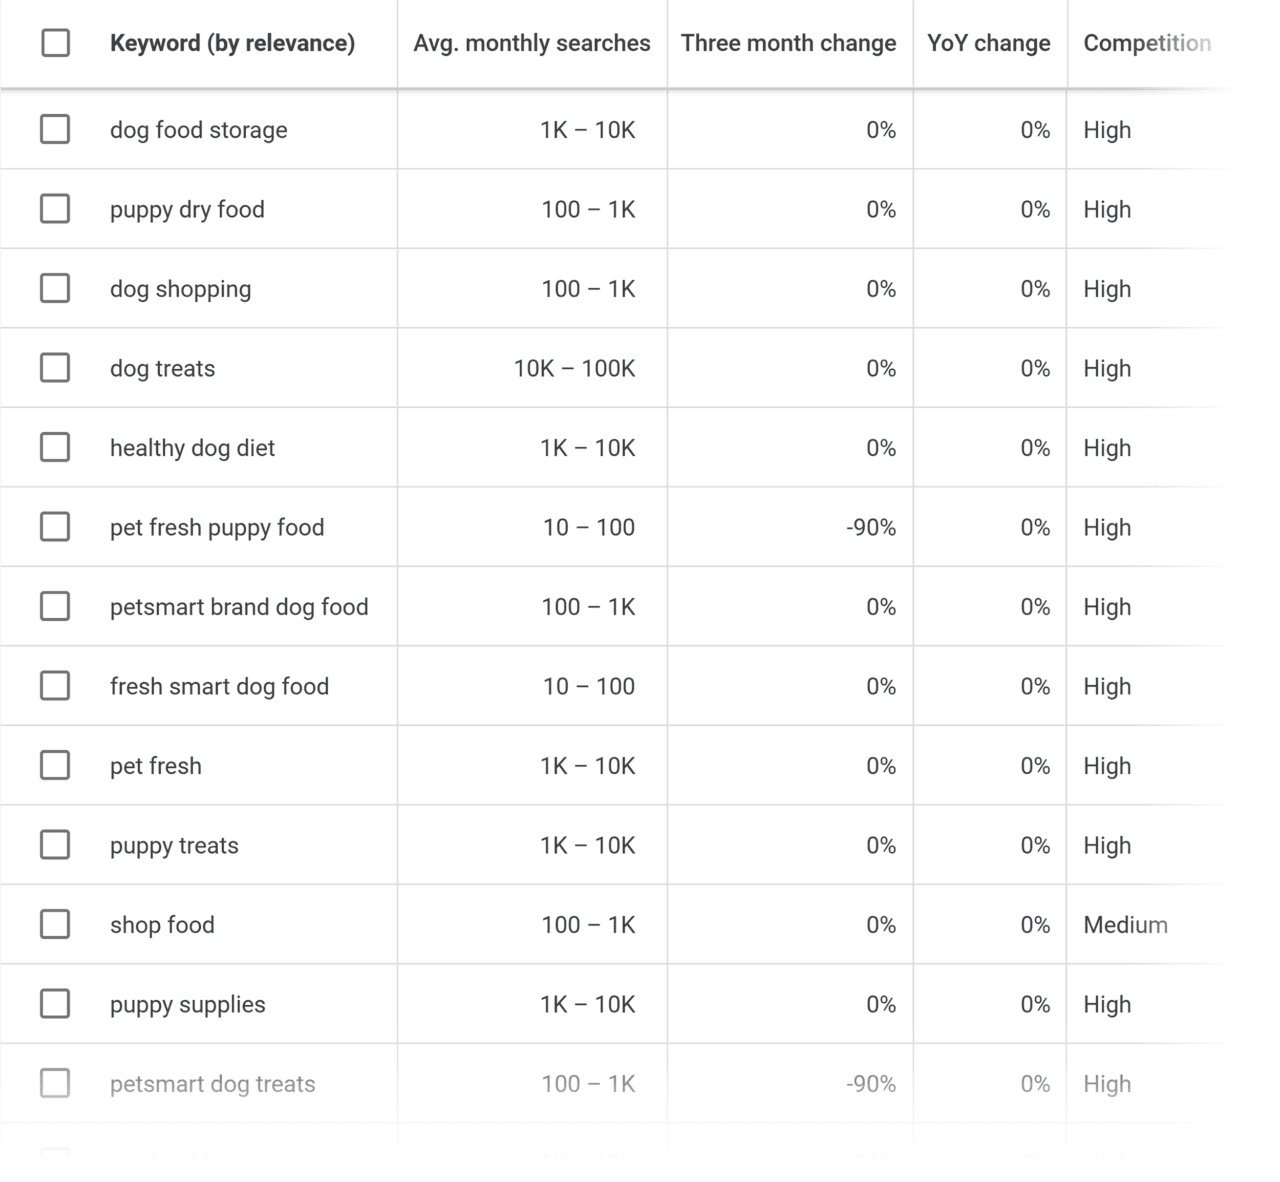Sort by the 'YoY change' column
Viewport: 1280px width, 1182px height.
[988, 43]
